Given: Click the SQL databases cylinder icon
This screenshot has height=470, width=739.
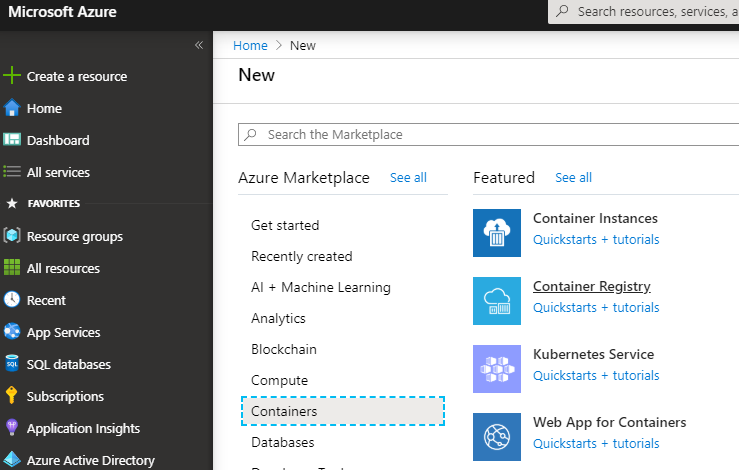Looking at the screenshot, I should [12, 363].
